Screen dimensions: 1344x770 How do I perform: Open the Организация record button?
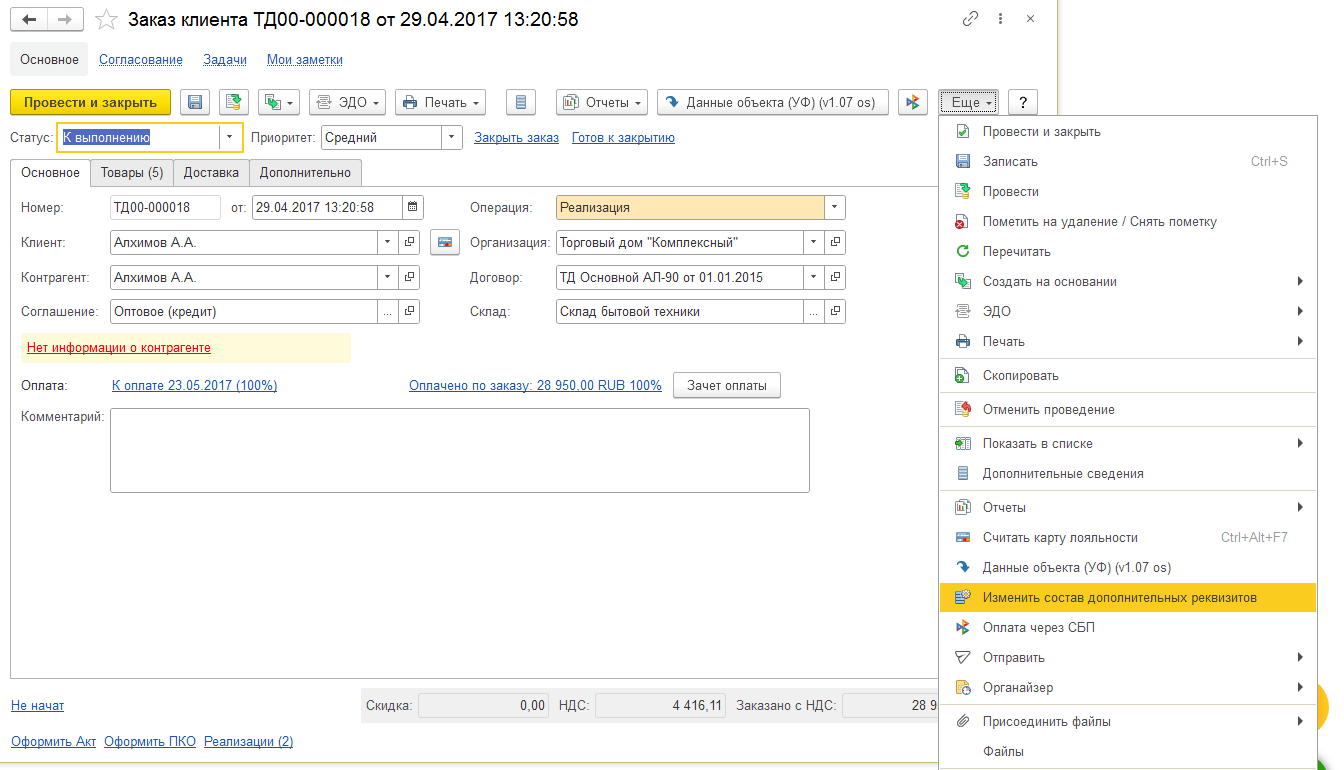click(x=835, y=242)
